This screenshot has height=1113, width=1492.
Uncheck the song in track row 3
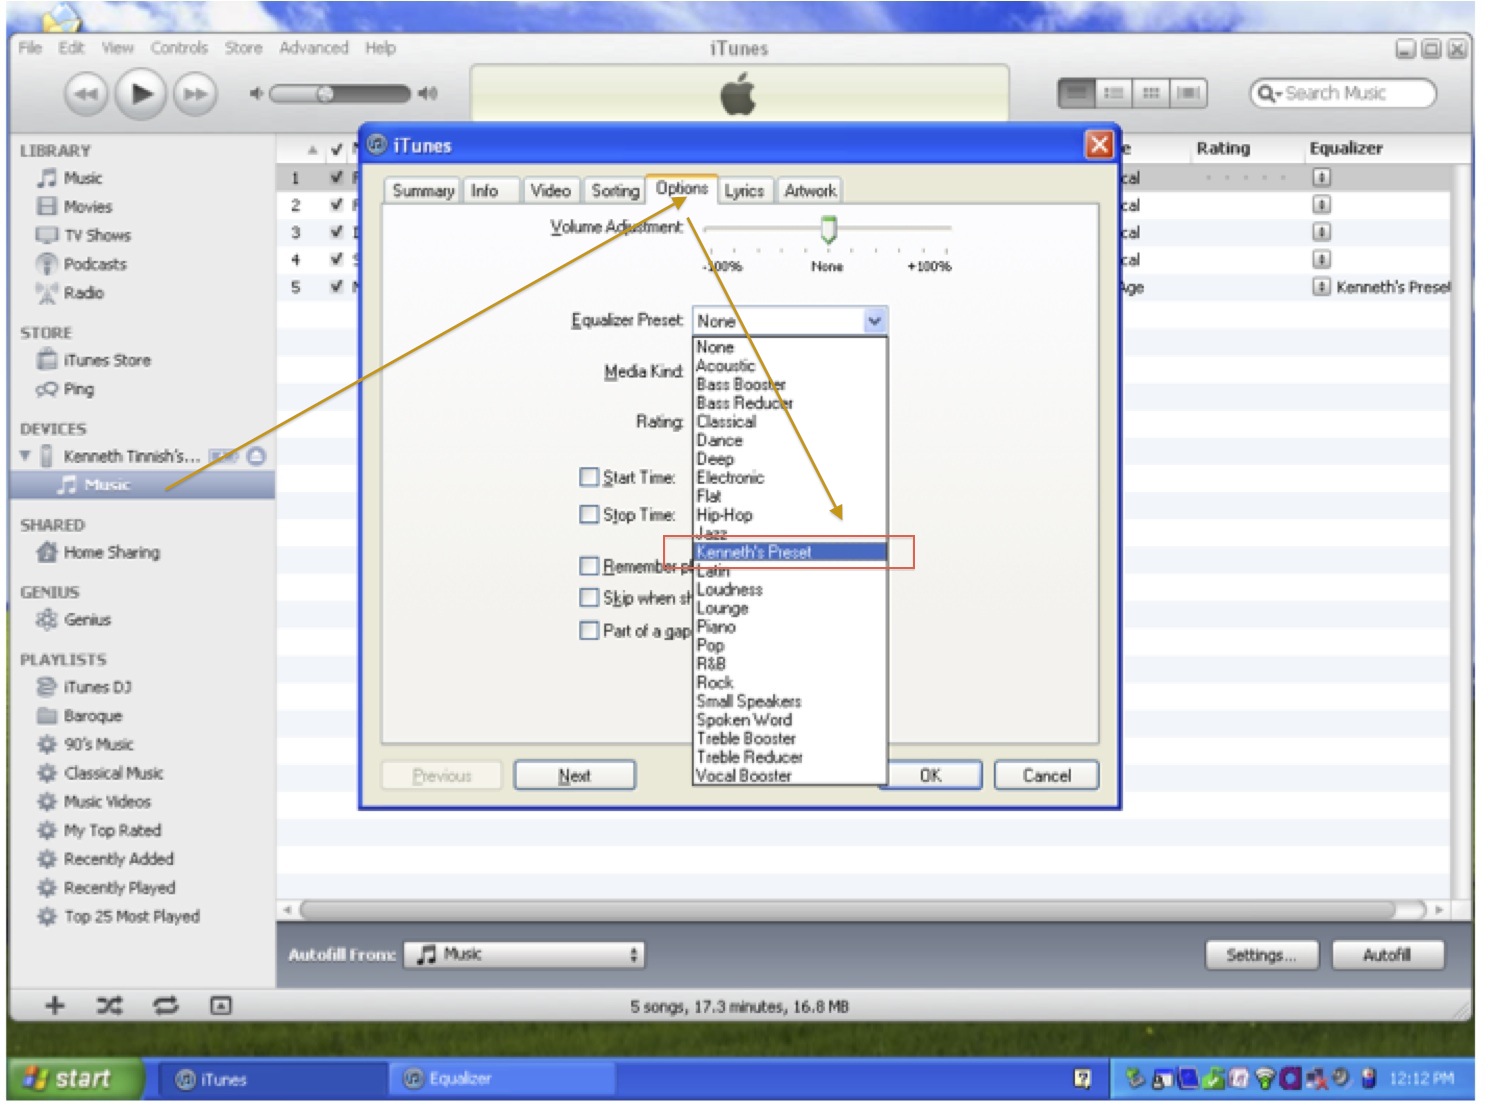tap(337, 232)
